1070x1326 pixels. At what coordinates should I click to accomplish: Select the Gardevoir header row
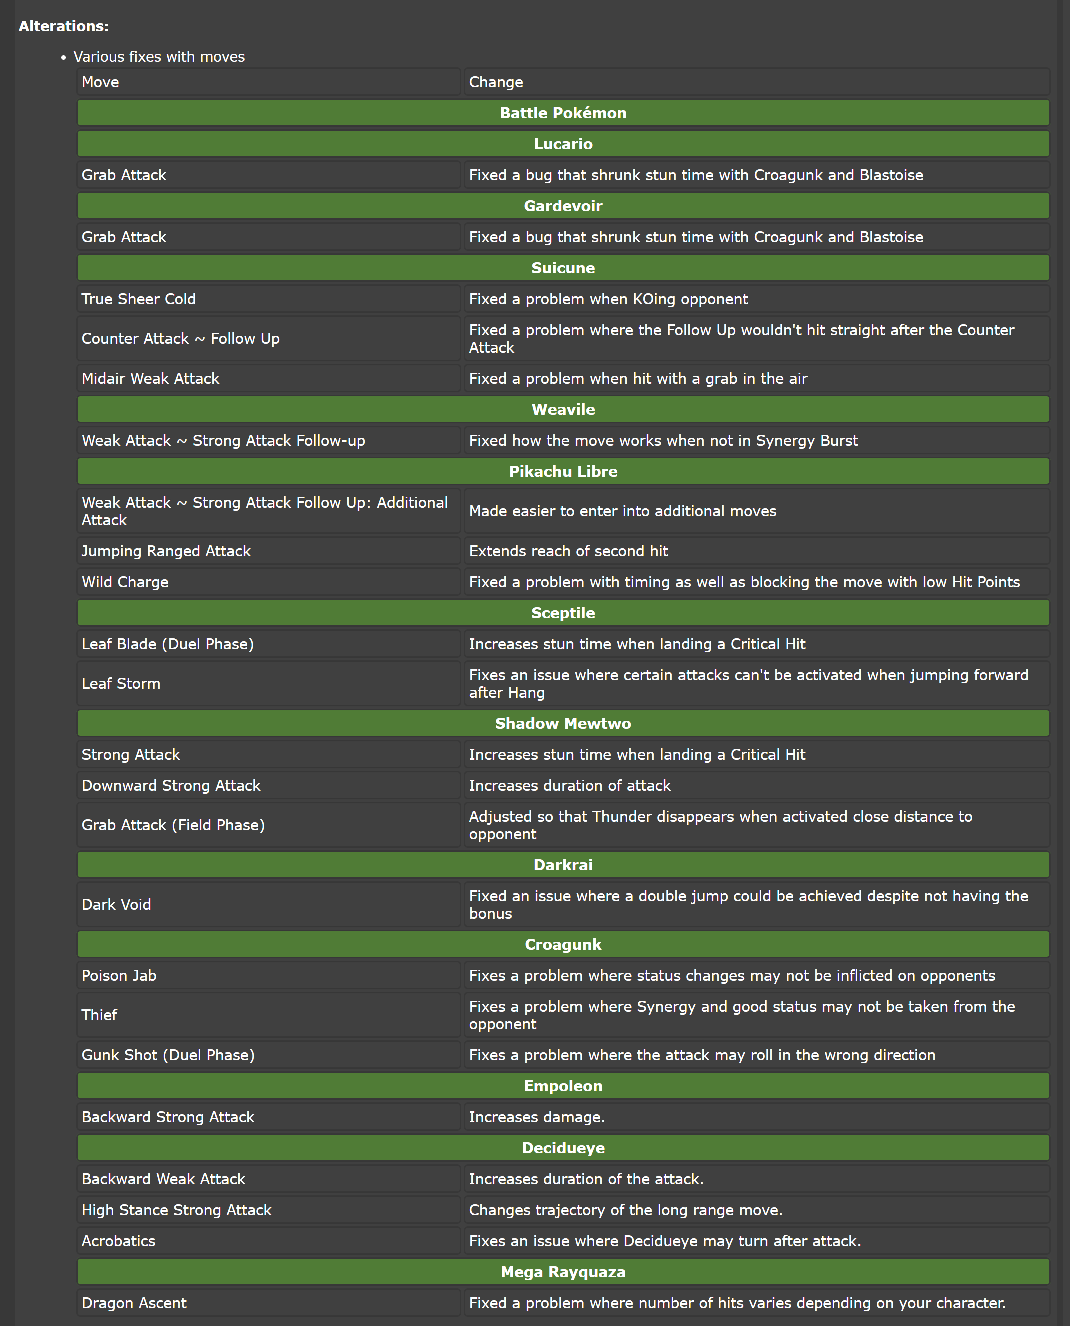(563, 206)
